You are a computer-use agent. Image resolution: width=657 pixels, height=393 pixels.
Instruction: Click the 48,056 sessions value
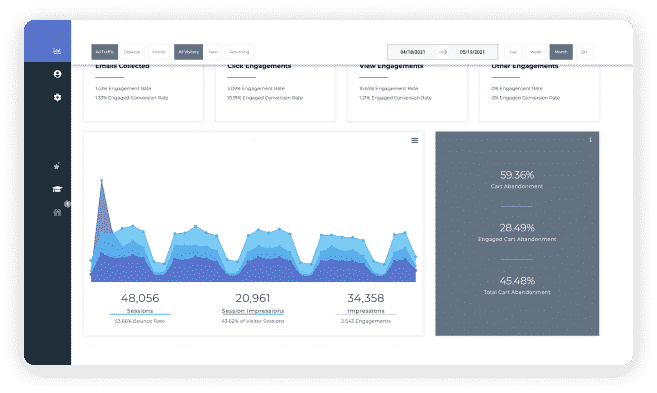coord(140,298)
